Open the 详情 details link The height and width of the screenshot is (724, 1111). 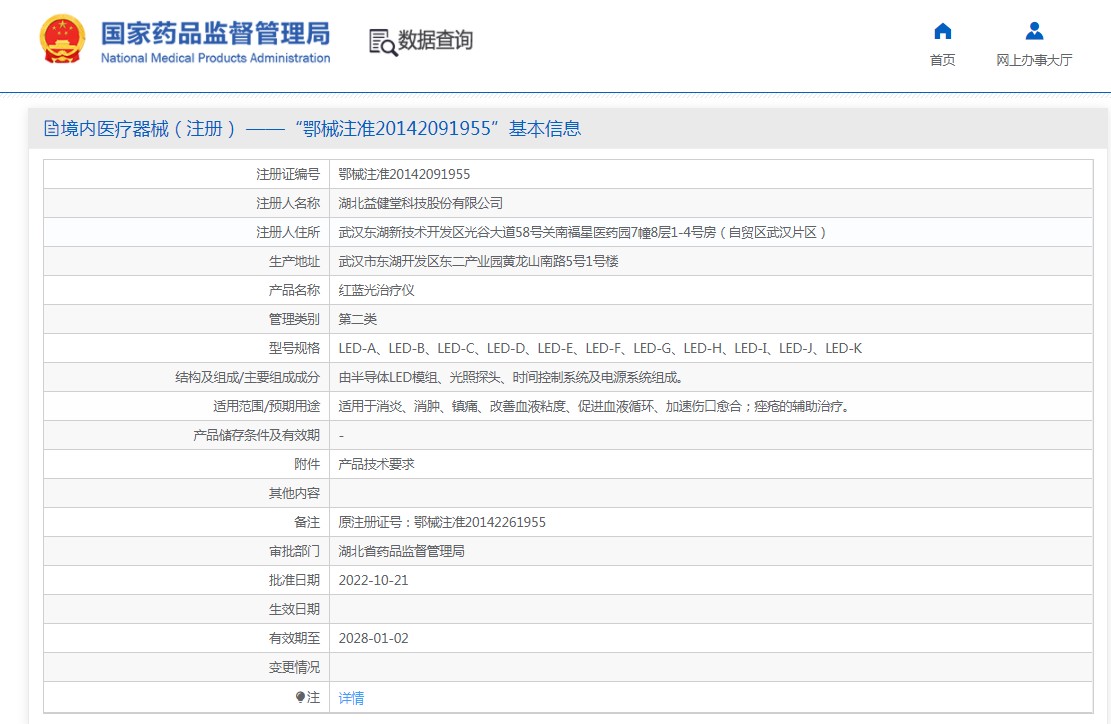[351, 698]
